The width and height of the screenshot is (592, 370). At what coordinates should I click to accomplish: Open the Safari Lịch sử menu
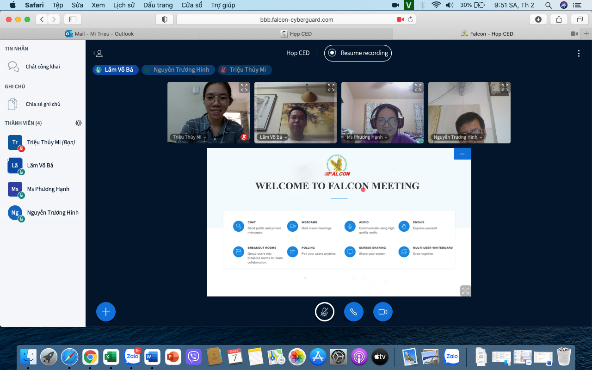click(x=124, y=5)
